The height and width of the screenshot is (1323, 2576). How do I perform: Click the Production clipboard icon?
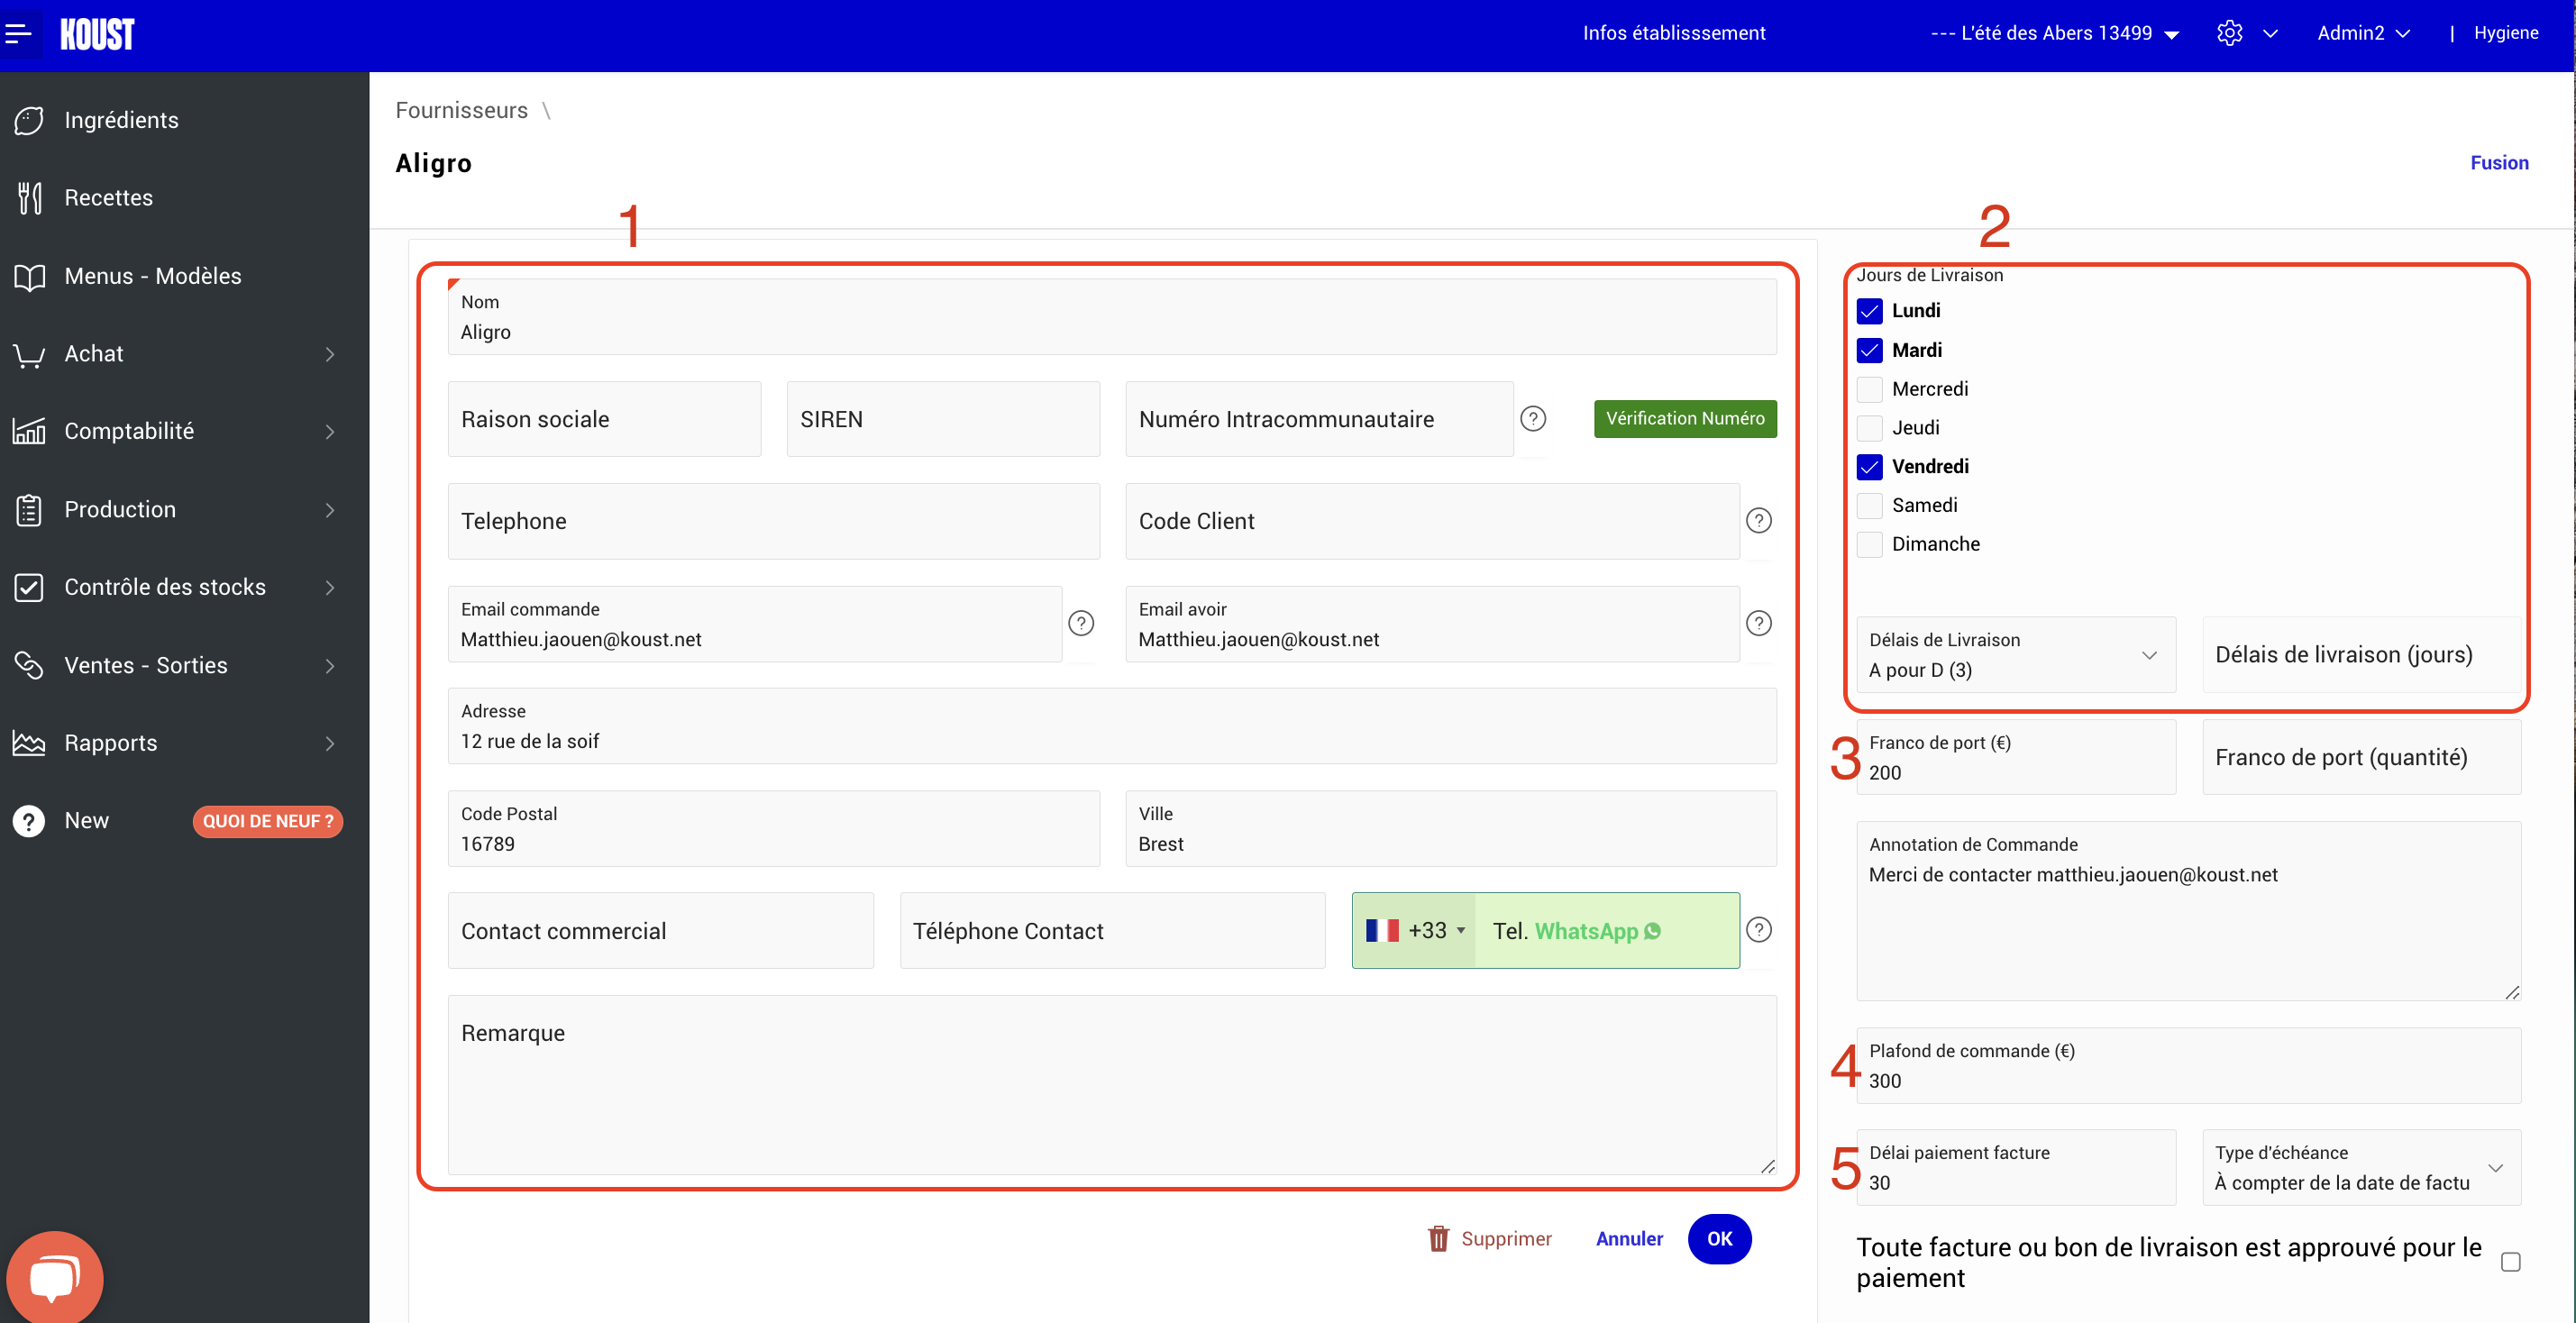29,509
